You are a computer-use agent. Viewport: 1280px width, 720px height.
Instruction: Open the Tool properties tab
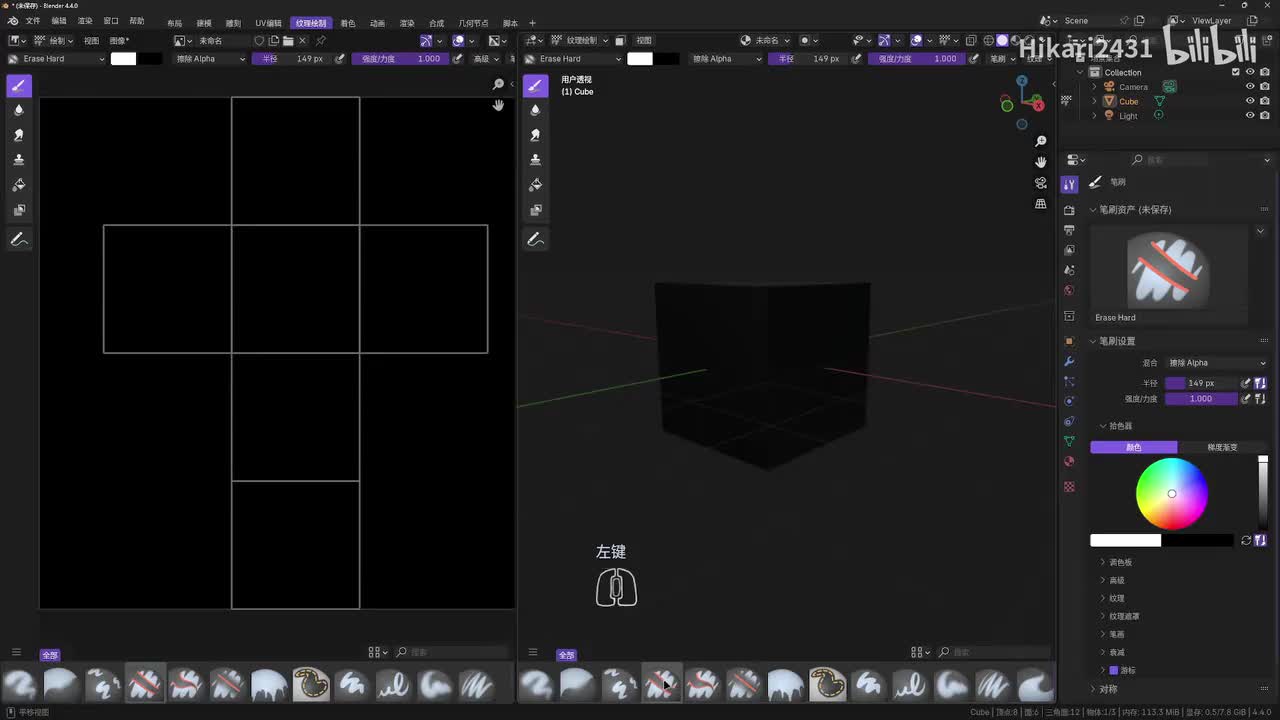point(1069,184)
